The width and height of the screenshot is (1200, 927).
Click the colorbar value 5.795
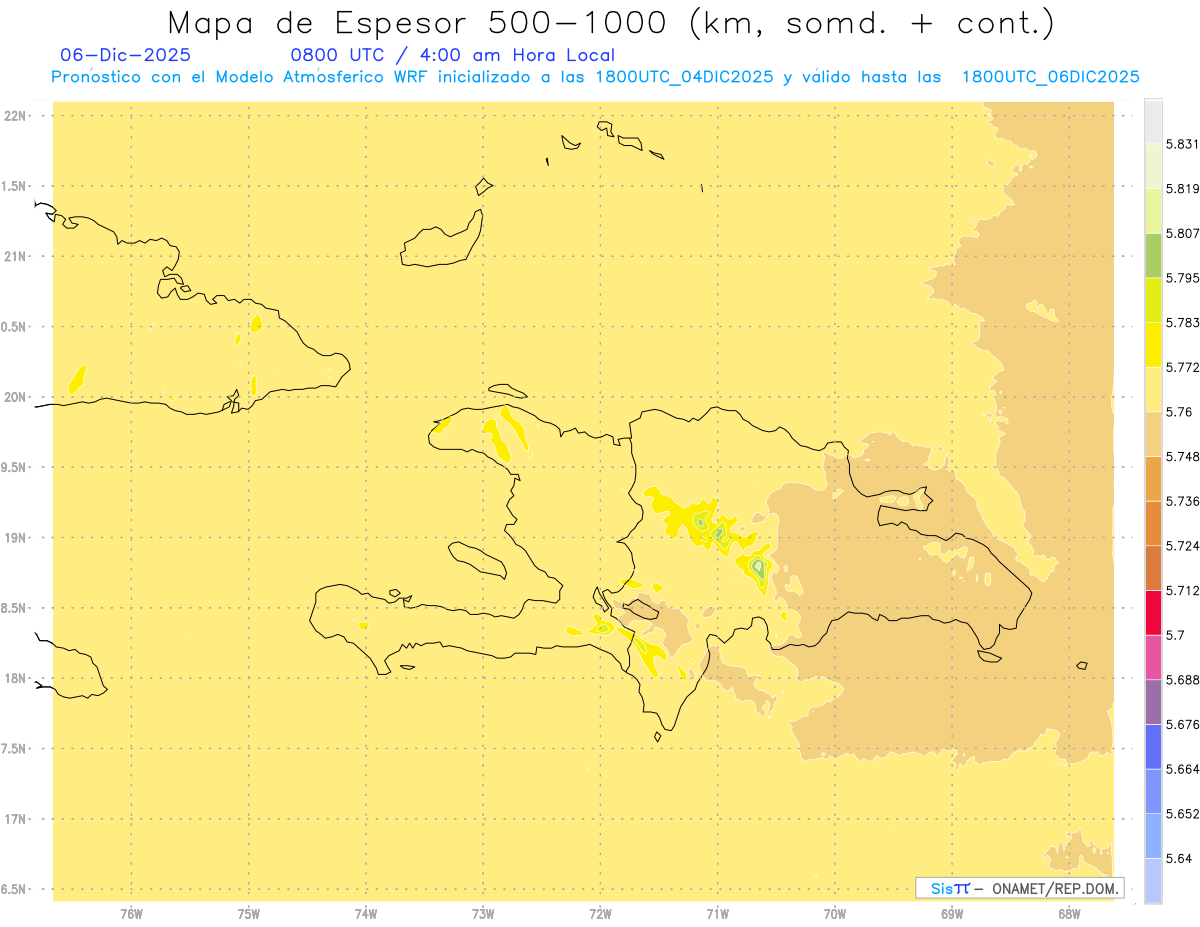1182,278
